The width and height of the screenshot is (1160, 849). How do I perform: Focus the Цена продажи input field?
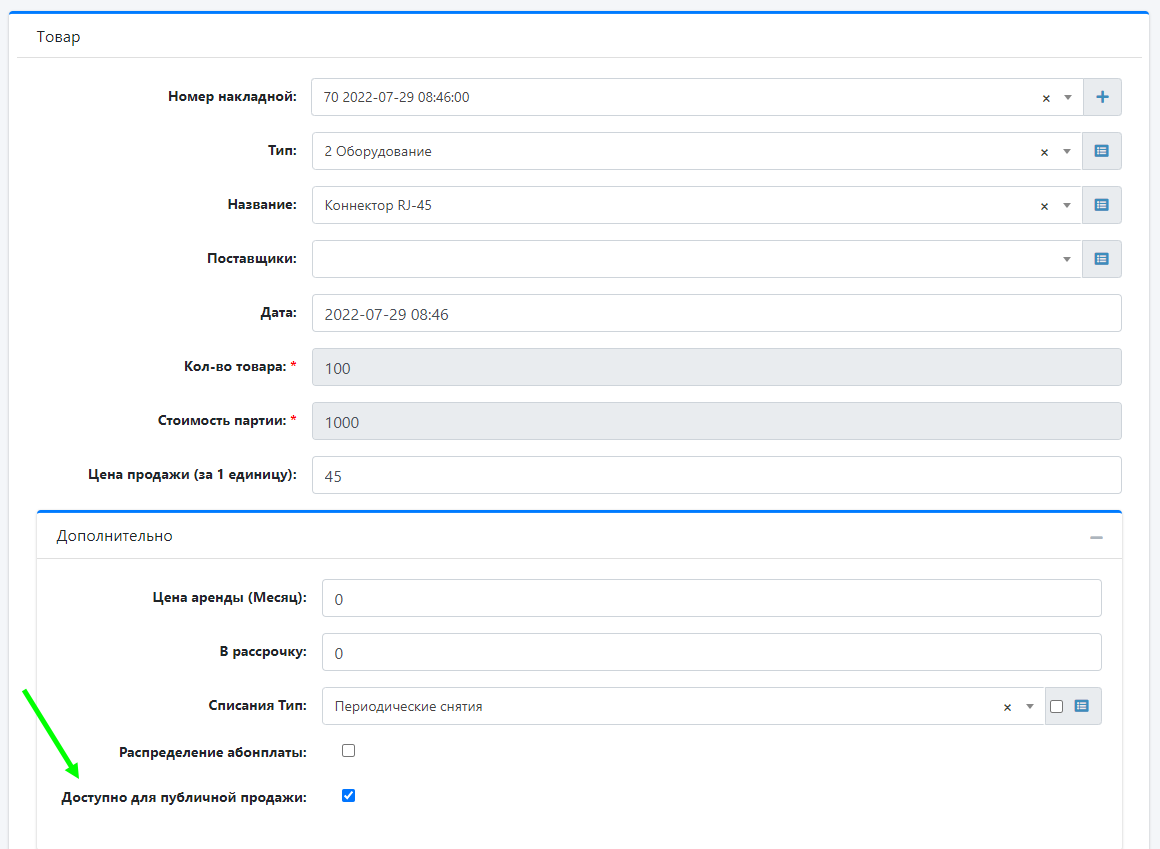pyautogui.click(x=715, y=476)
